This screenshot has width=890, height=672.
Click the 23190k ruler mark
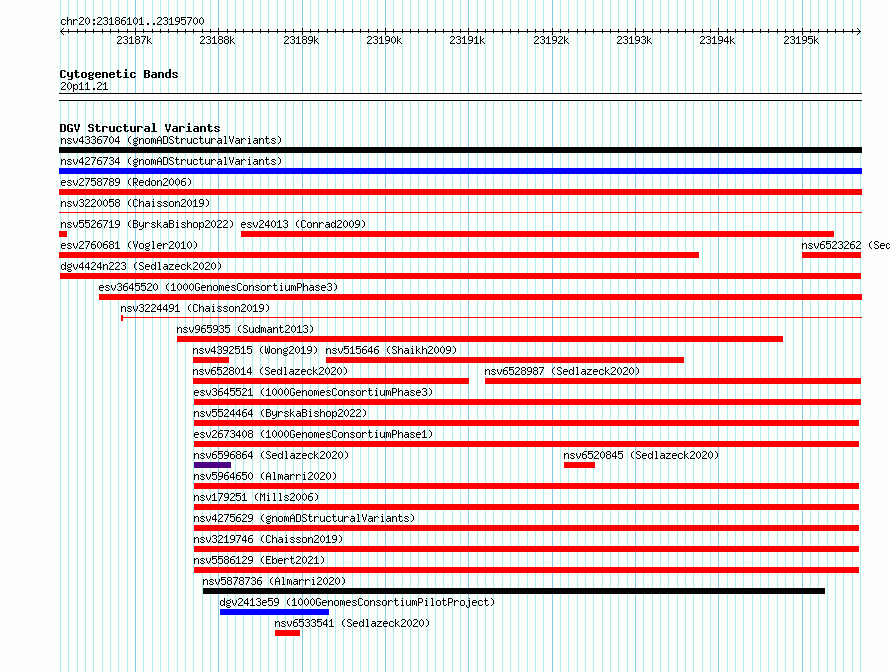384,40
